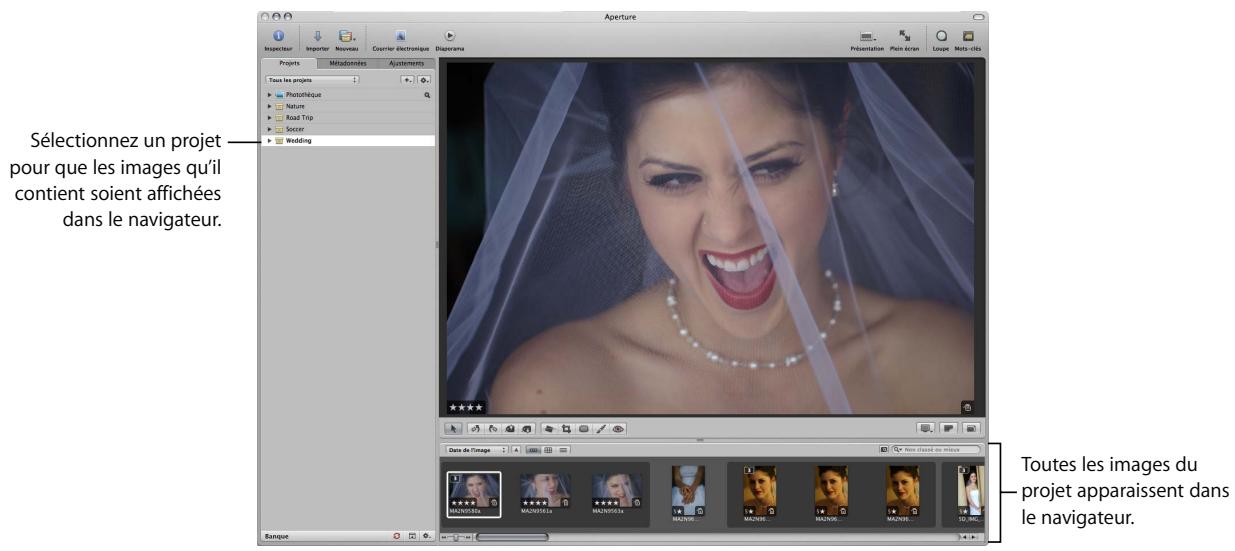Open the Date de l'image sort menu
The height and width of the screenshot is (551, 1235).
click(476, 451)
